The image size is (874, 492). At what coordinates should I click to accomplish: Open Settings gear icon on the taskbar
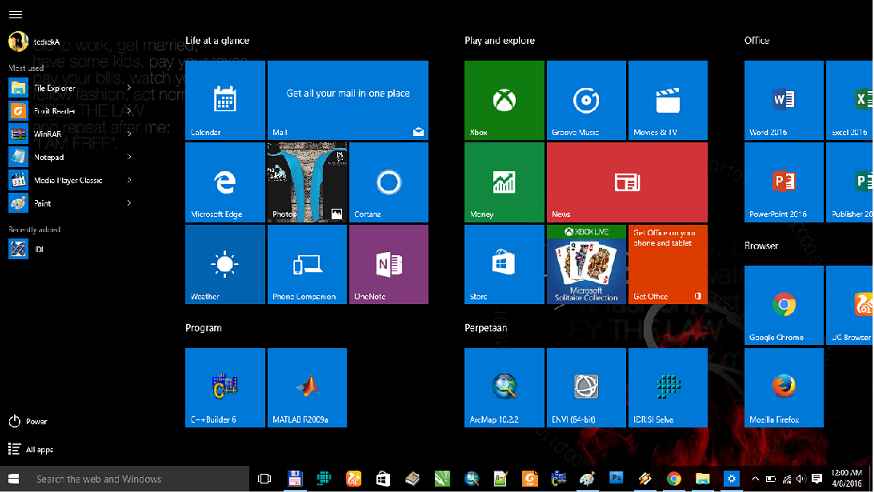[x=731, y=479]
